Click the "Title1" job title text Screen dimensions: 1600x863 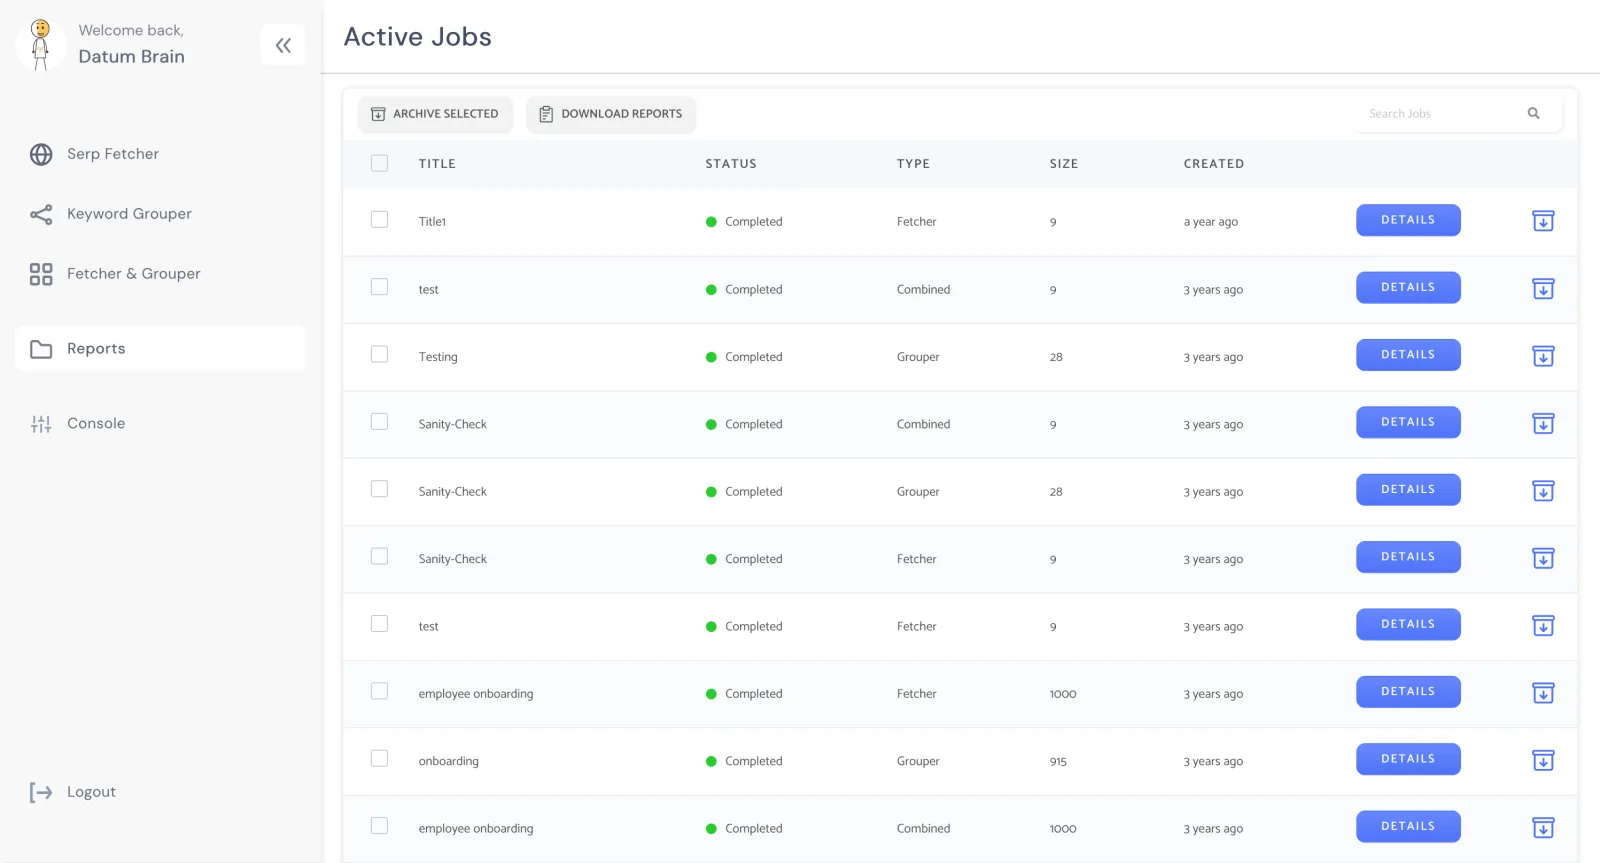click(x=432, y=222)
